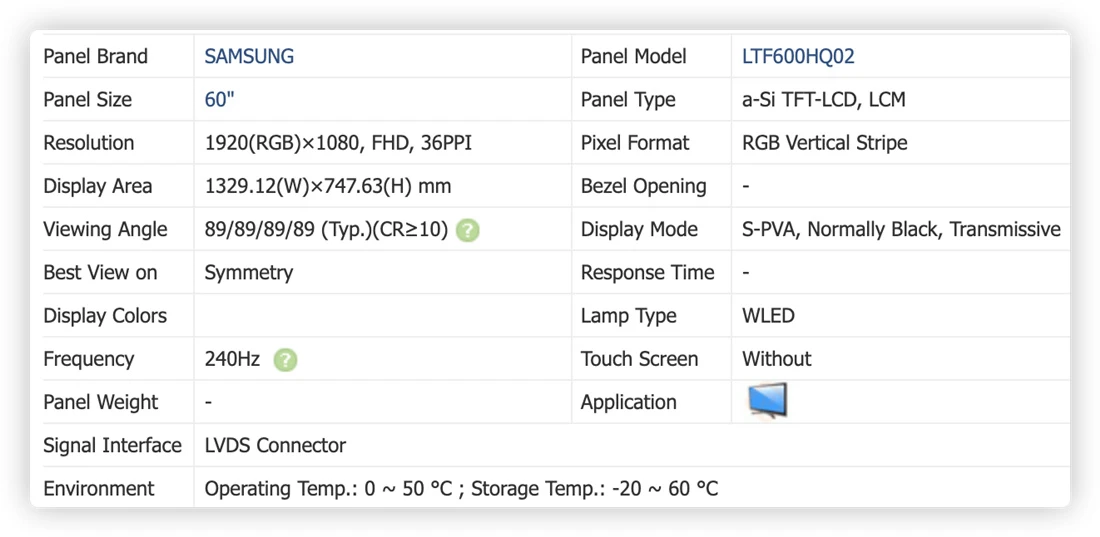1100x537 pixels.
Task: Select the LVDS Connector value
Action: click(x=275, y=446)
